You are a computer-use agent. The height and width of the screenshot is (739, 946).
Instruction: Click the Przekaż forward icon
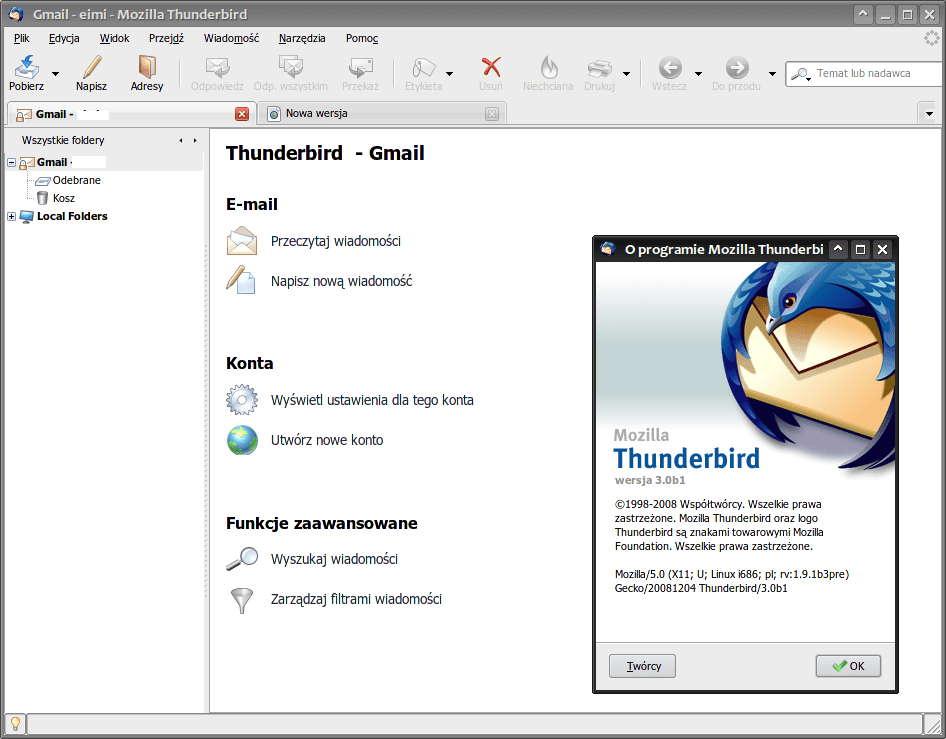coord(360,67)
